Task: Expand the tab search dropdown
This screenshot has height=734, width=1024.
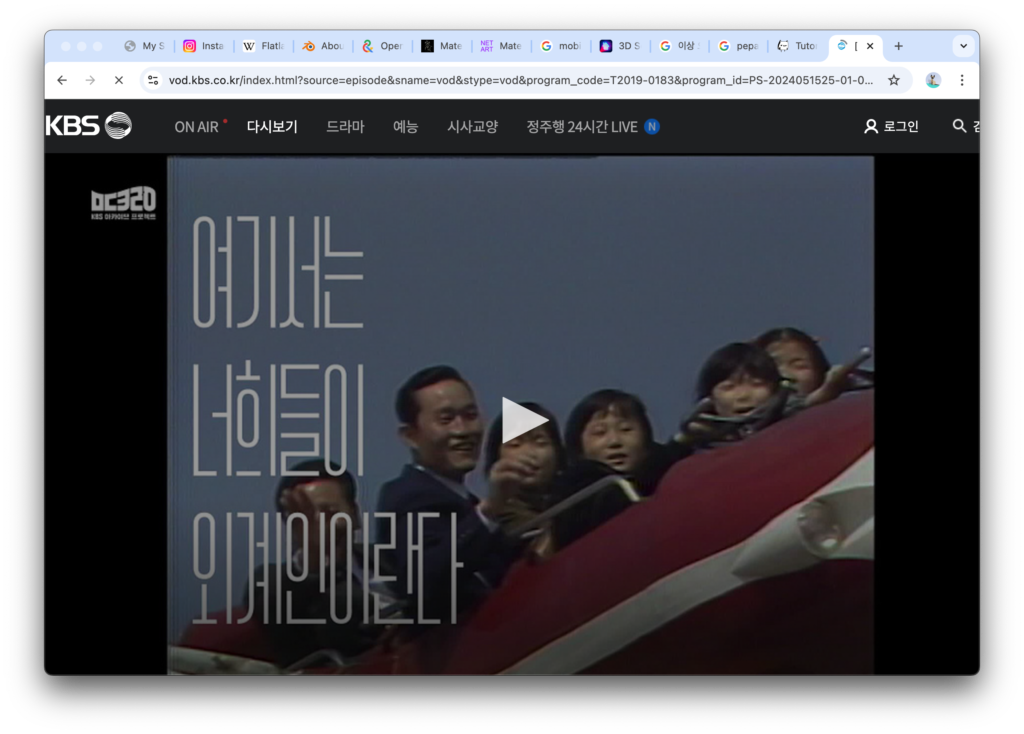Action: (963, 46)
